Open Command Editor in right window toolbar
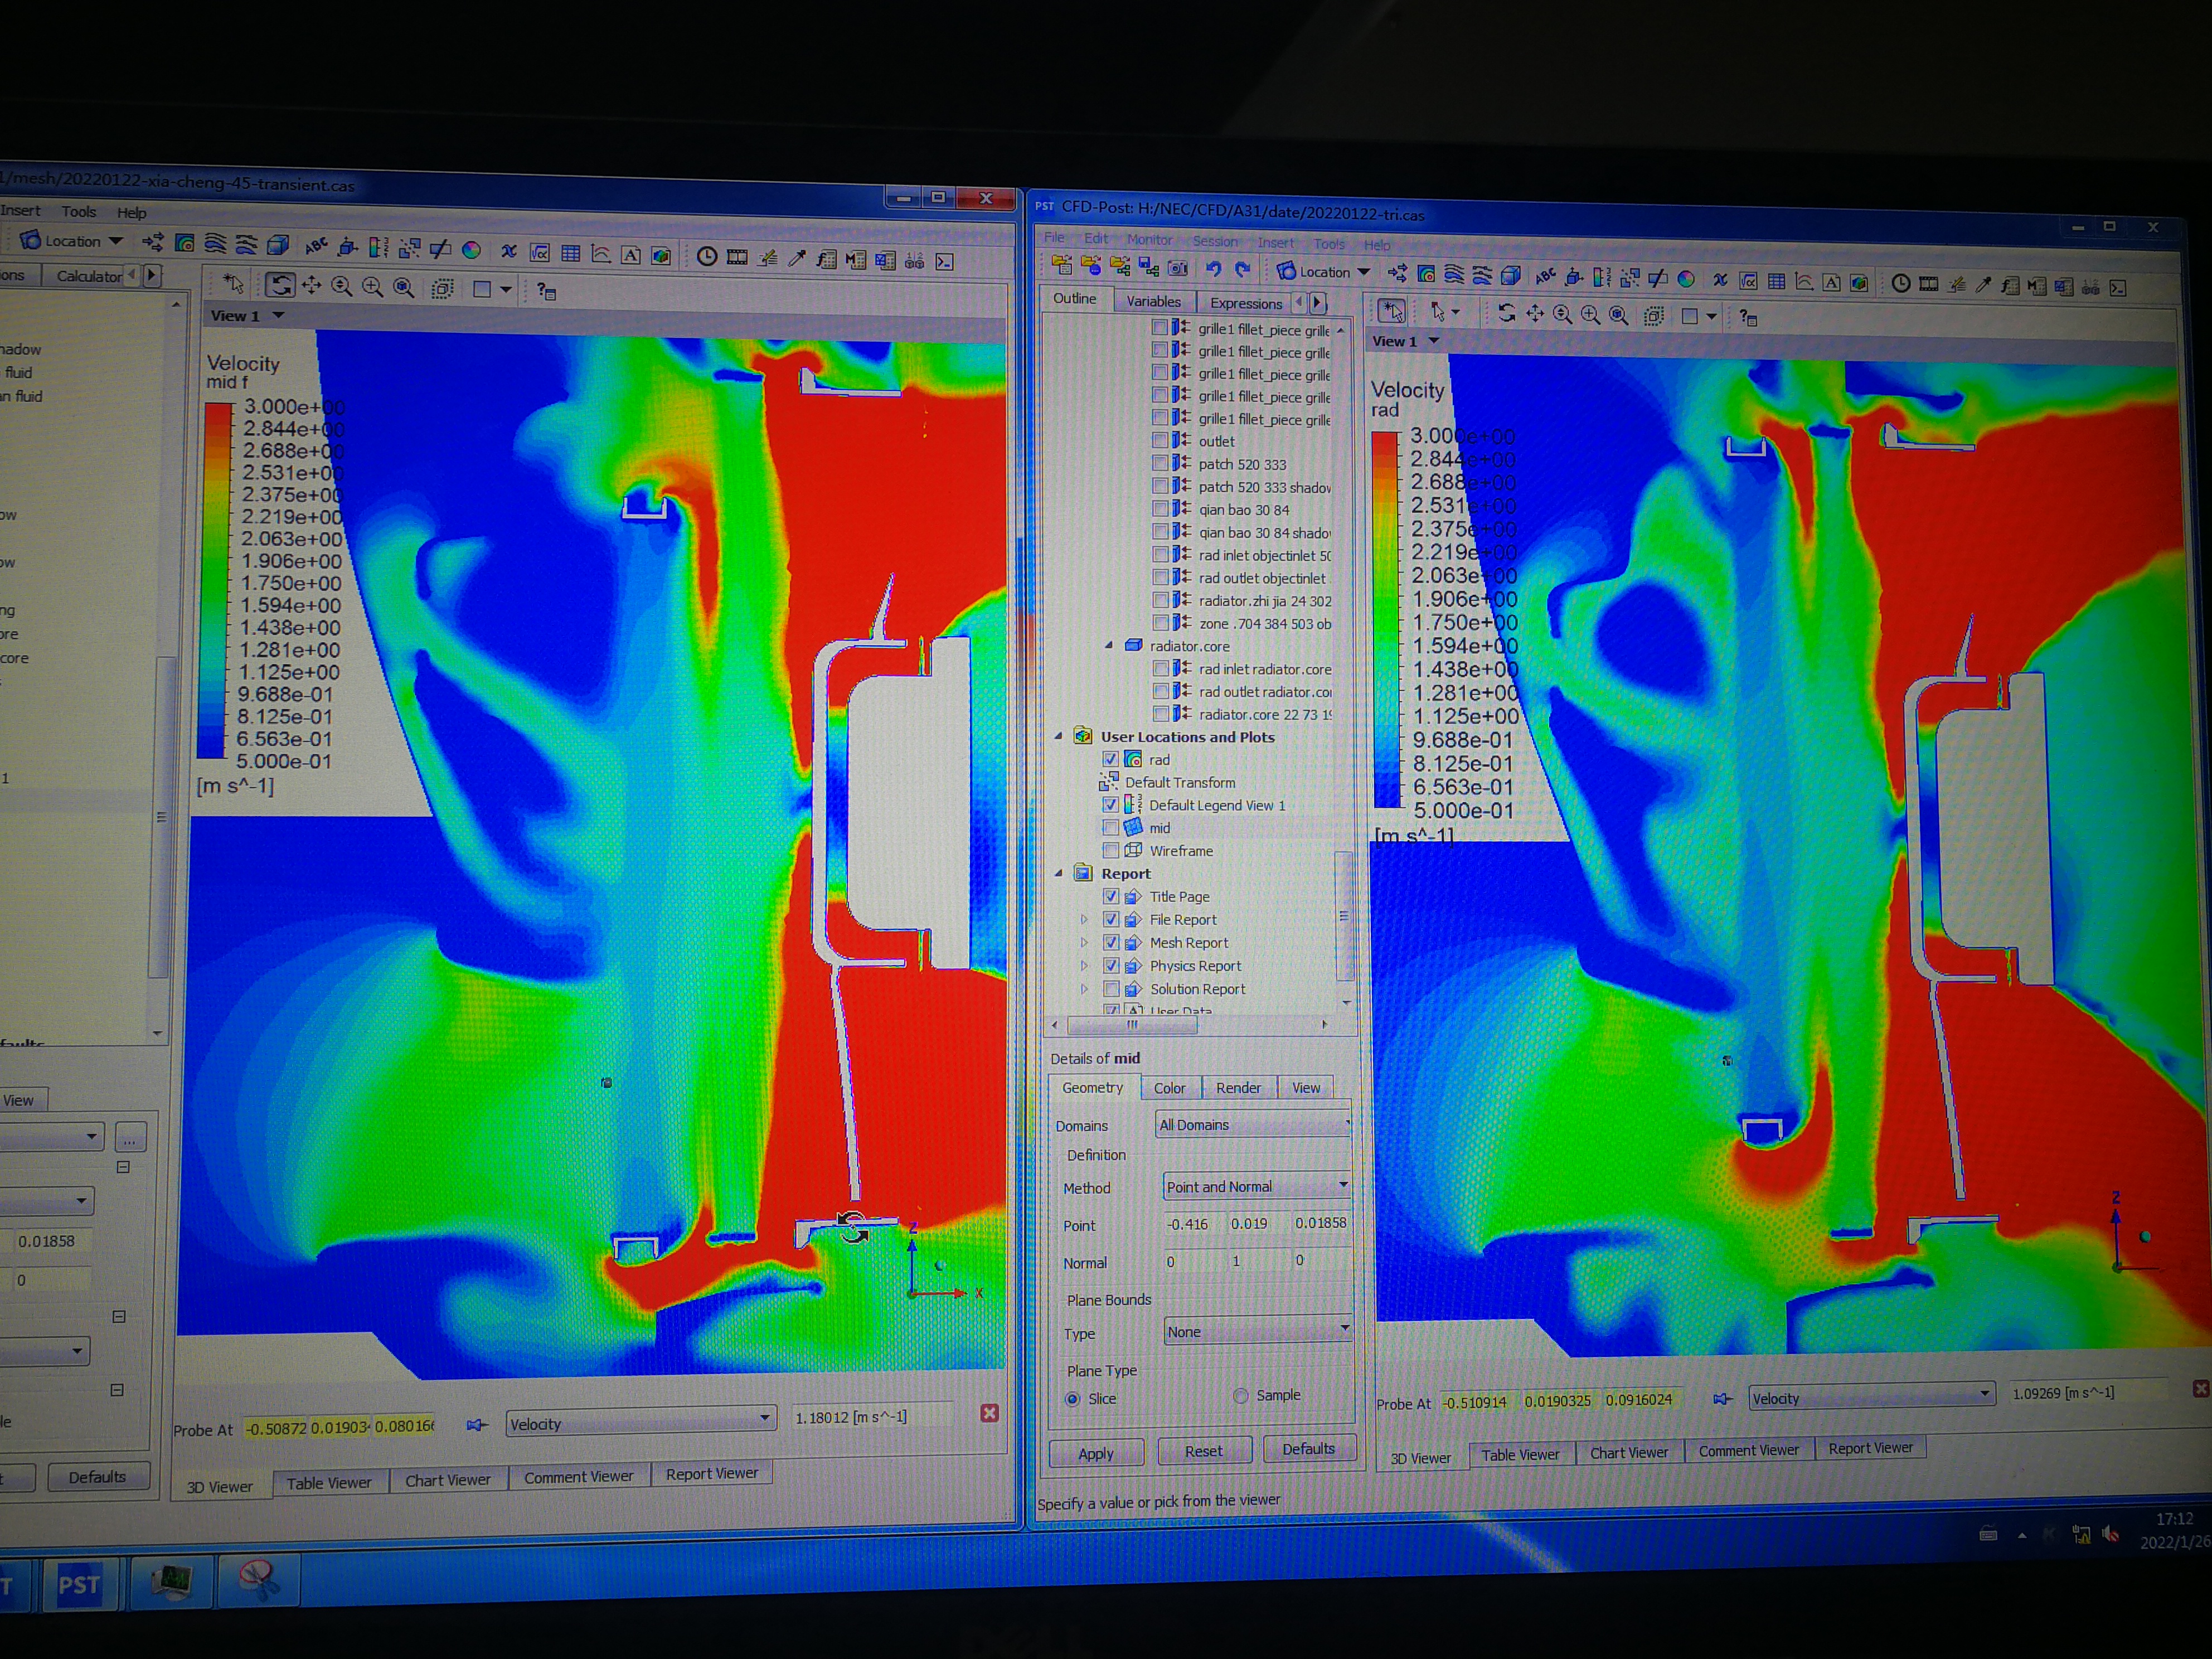The width and height of the screenshot is (2212, 1659). coord(2118,288)
